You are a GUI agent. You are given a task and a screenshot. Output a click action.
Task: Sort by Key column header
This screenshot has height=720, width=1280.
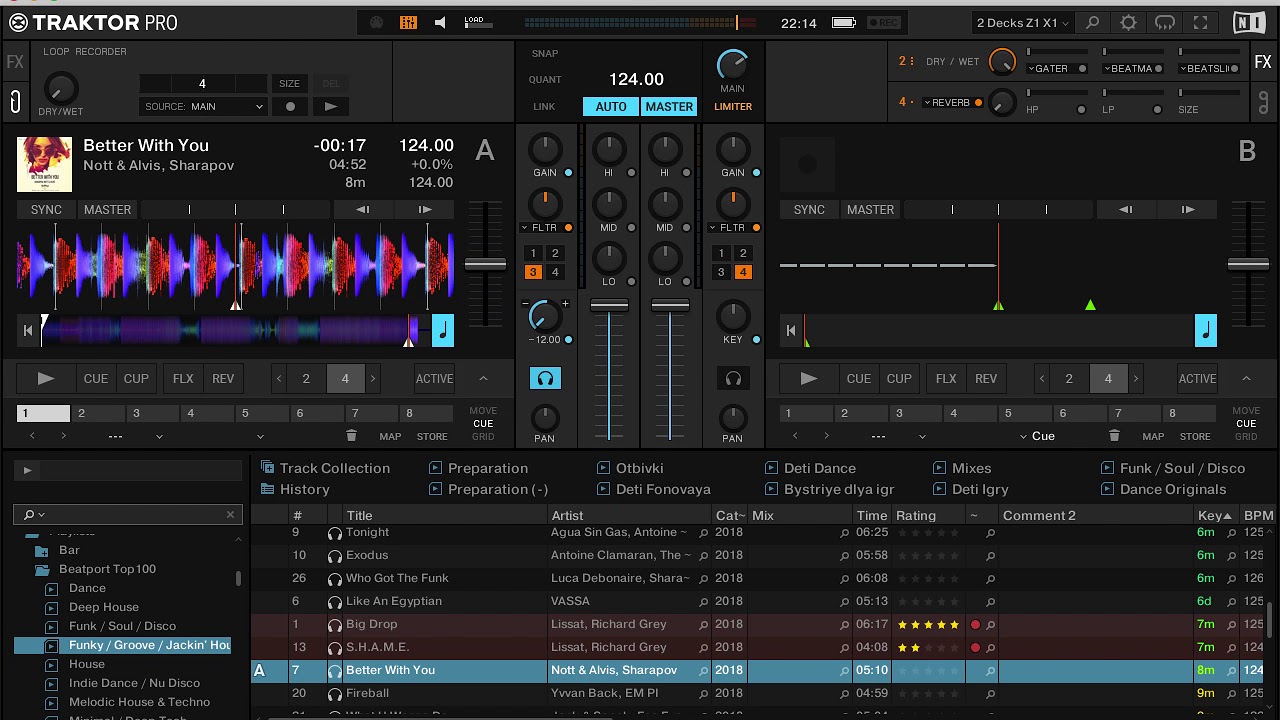[1214, 515]
